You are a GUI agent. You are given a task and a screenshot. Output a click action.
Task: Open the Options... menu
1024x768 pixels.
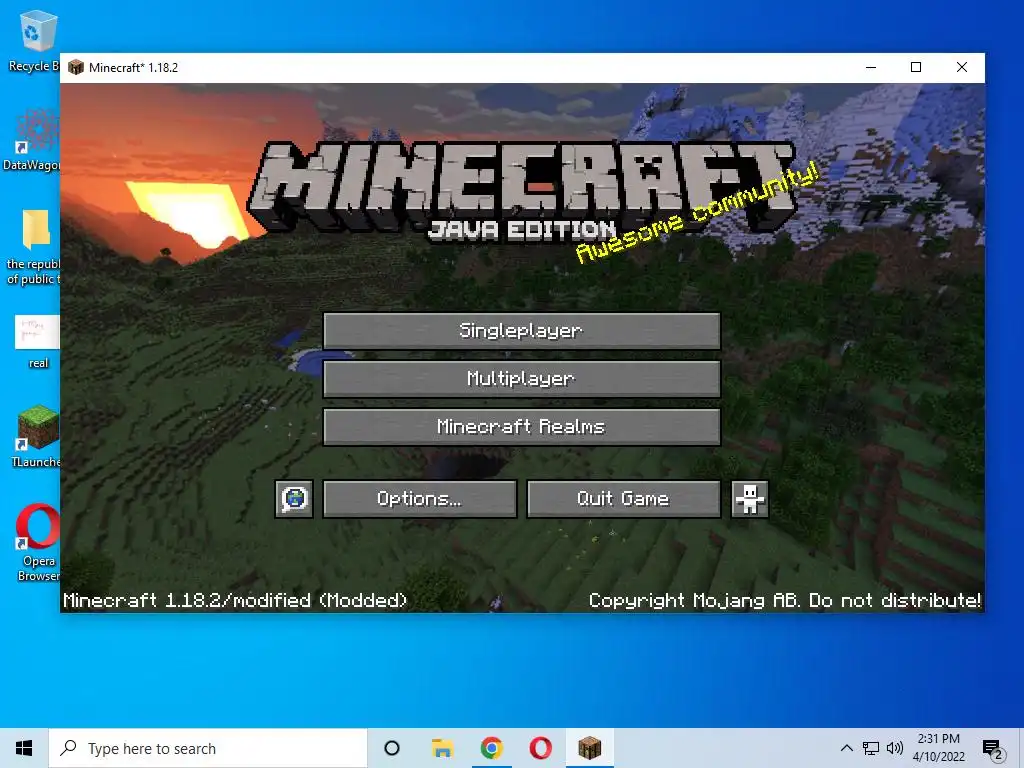(x=419, y=500)
